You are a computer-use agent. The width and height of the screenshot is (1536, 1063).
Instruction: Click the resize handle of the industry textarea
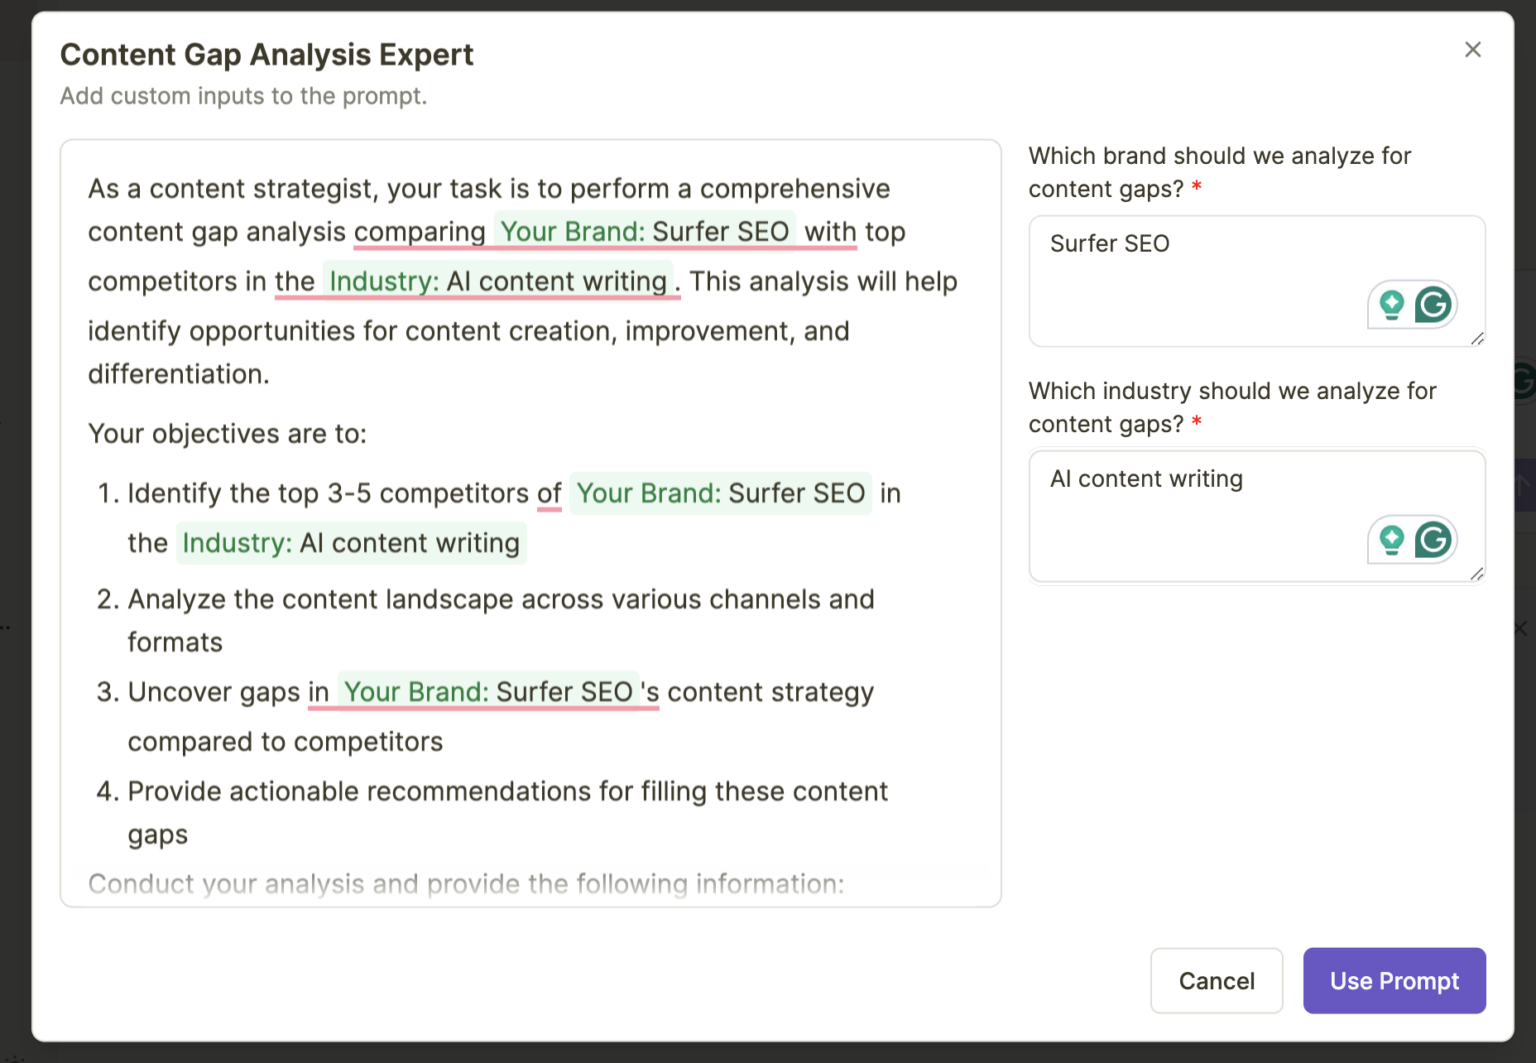[x=1477, y=574]
